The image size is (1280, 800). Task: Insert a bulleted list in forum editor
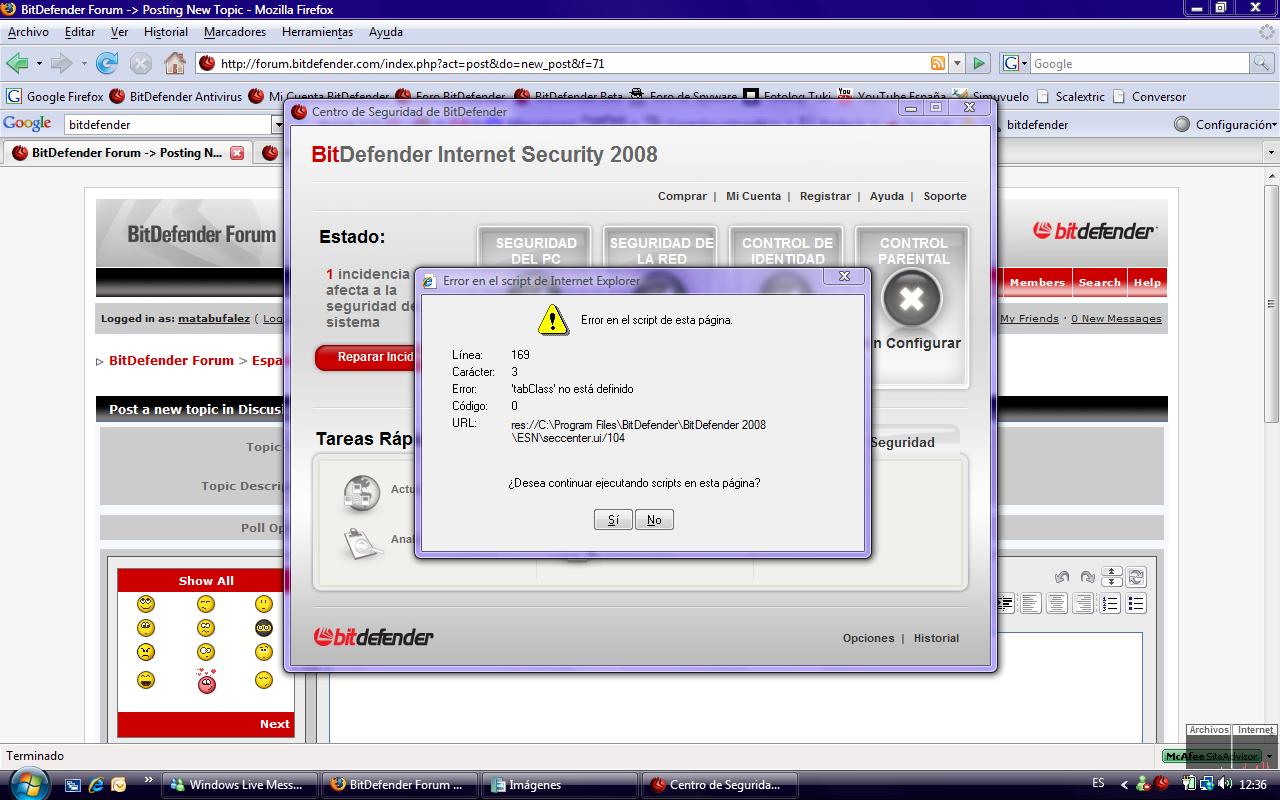coord(1136,603)
